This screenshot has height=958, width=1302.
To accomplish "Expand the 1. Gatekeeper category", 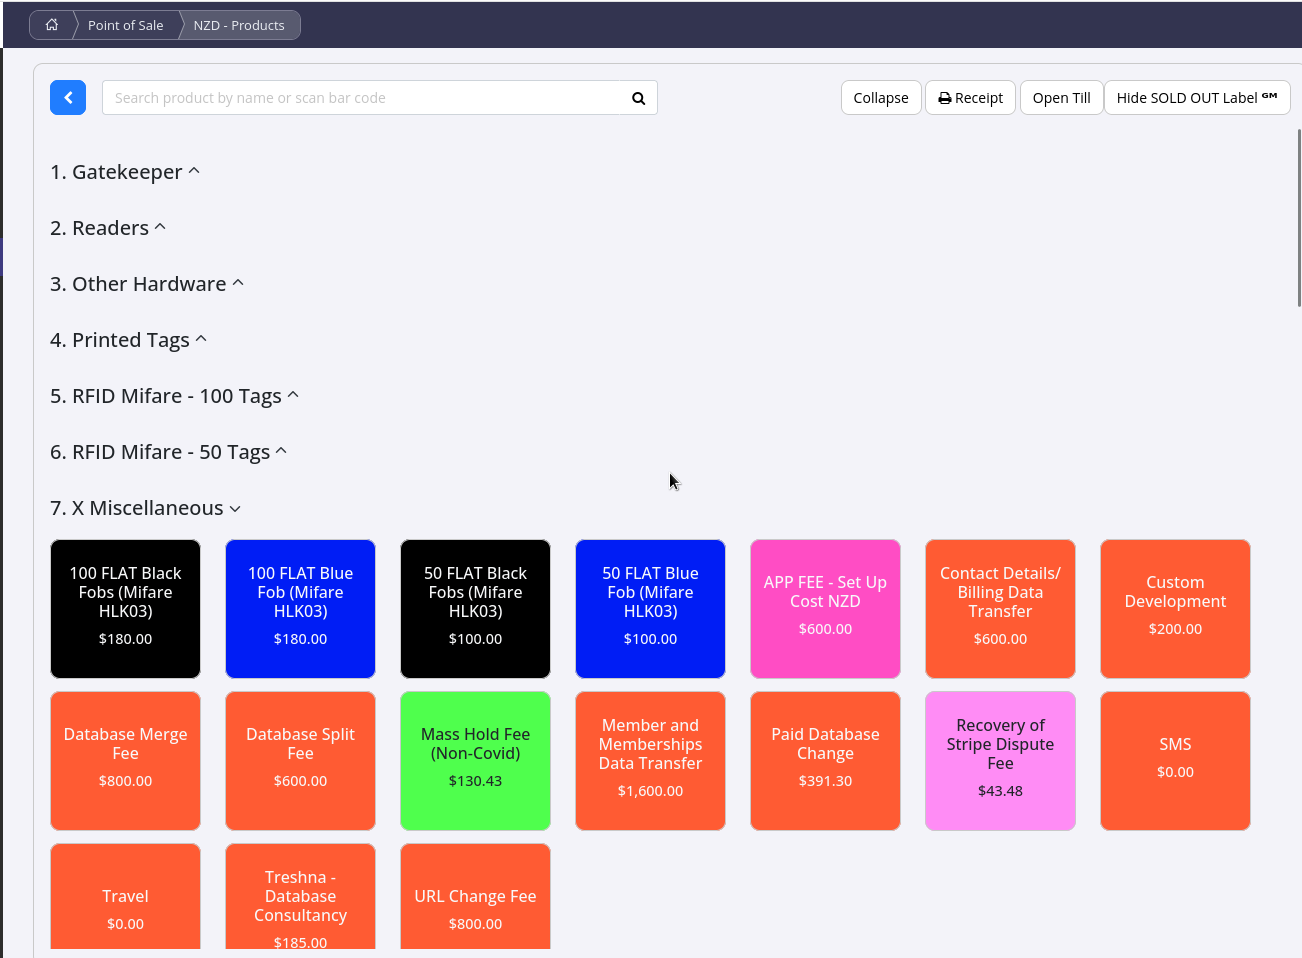I will tap(125, 172).
